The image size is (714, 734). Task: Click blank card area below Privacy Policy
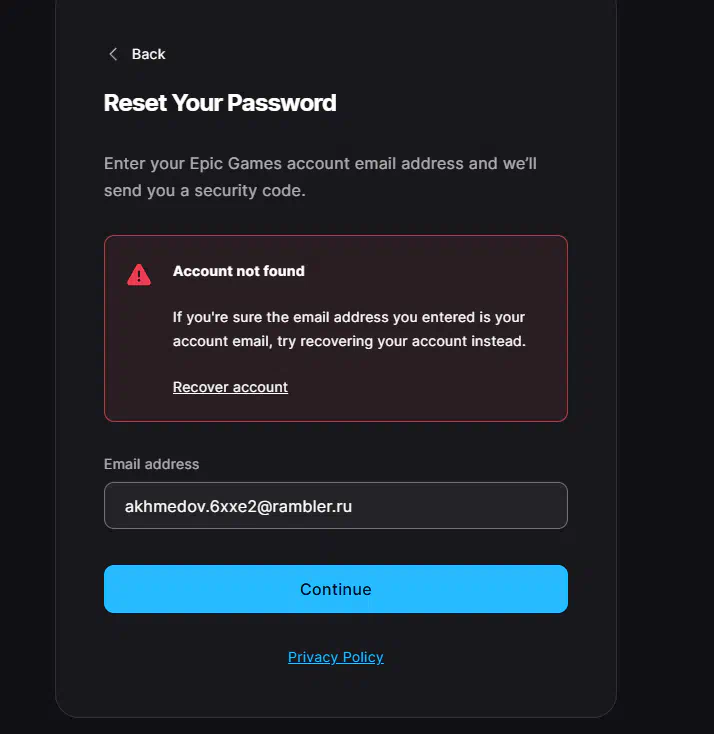pyautogui.click(x=336, y=695)
